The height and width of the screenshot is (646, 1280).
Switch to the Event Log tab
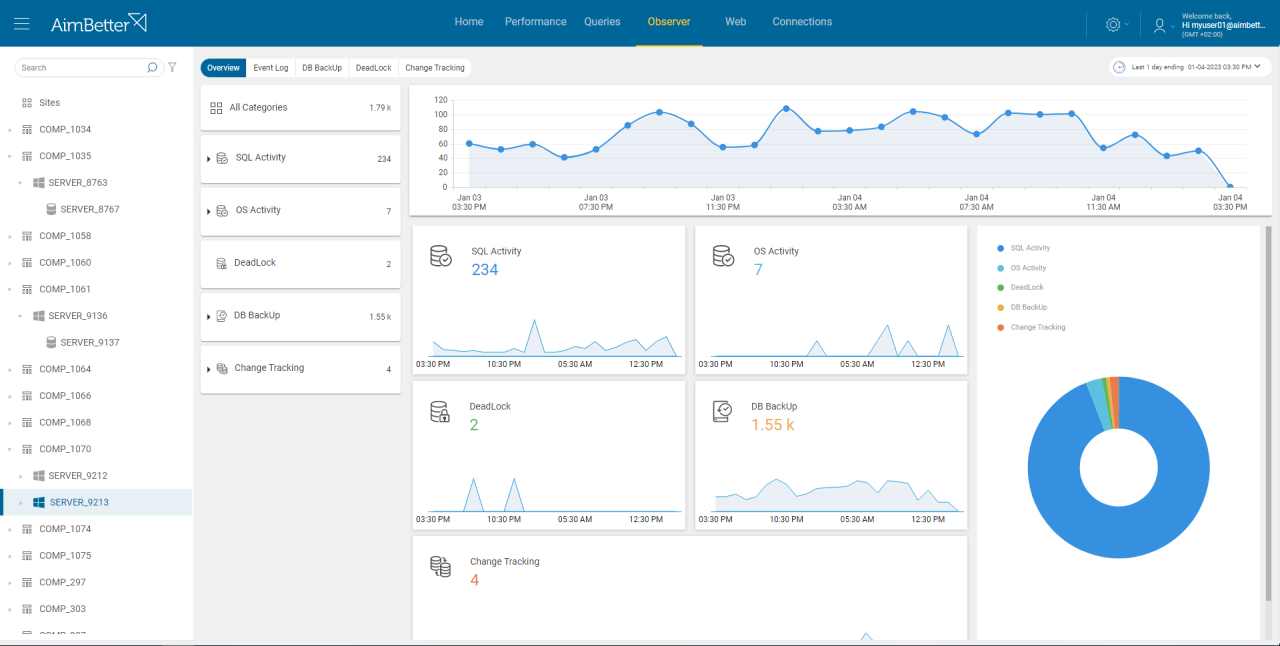coord(270,67)
